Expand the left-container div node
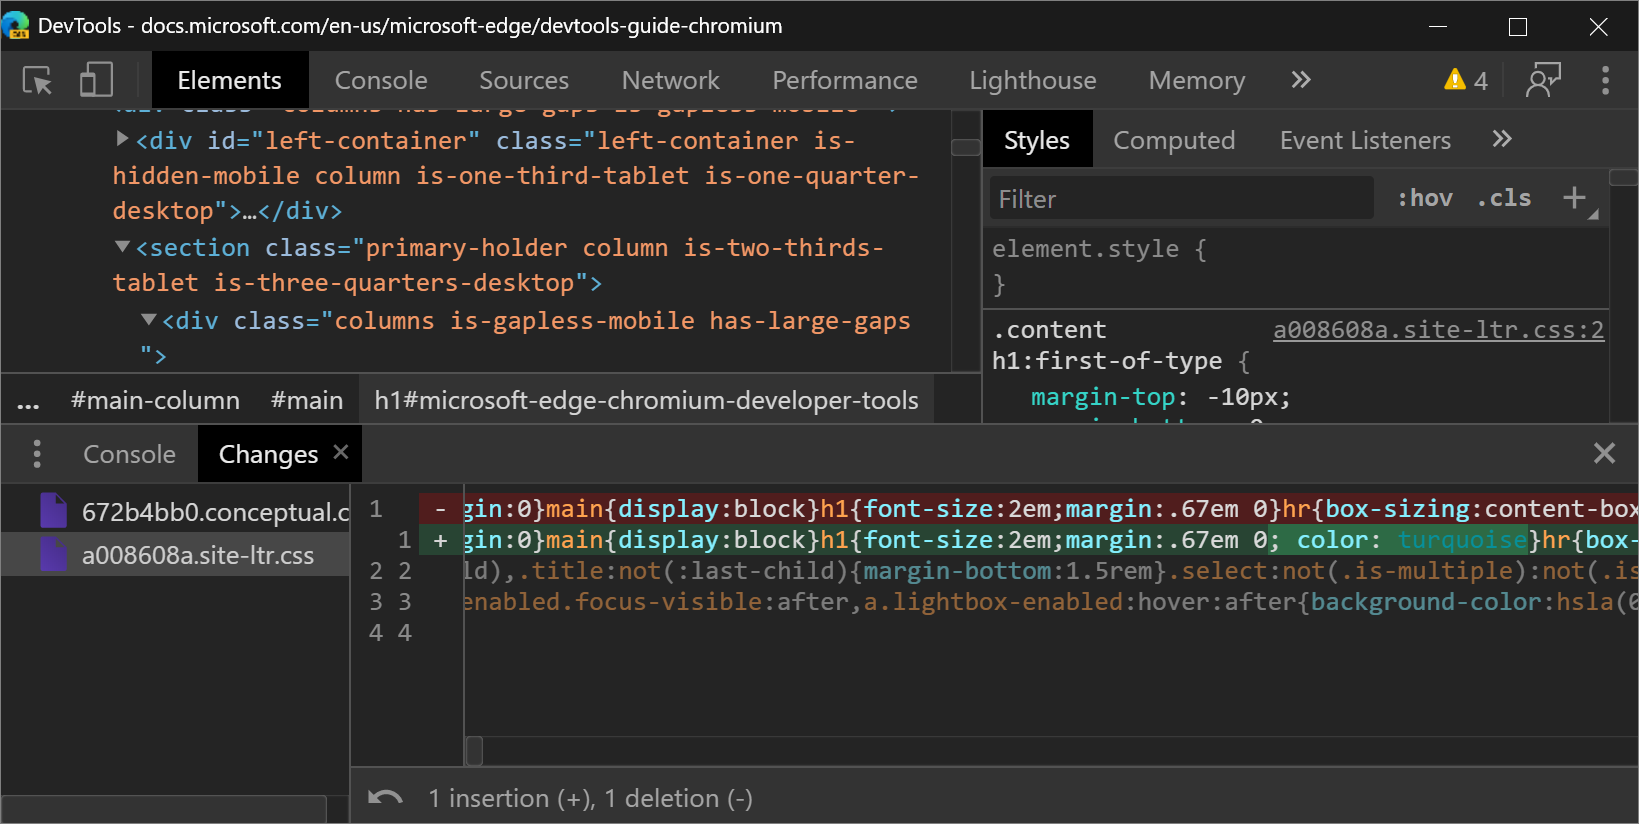 pos(122,139)
